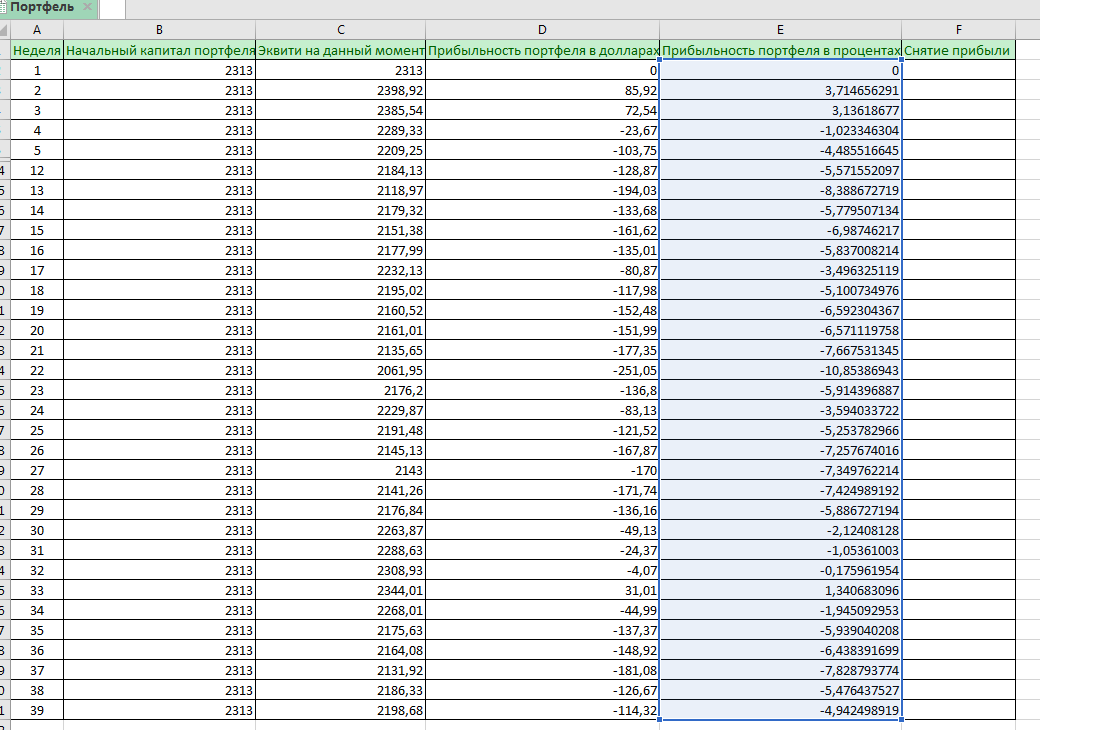Click the Начальный капитал портфеля header cell

[x=159, y=50]
